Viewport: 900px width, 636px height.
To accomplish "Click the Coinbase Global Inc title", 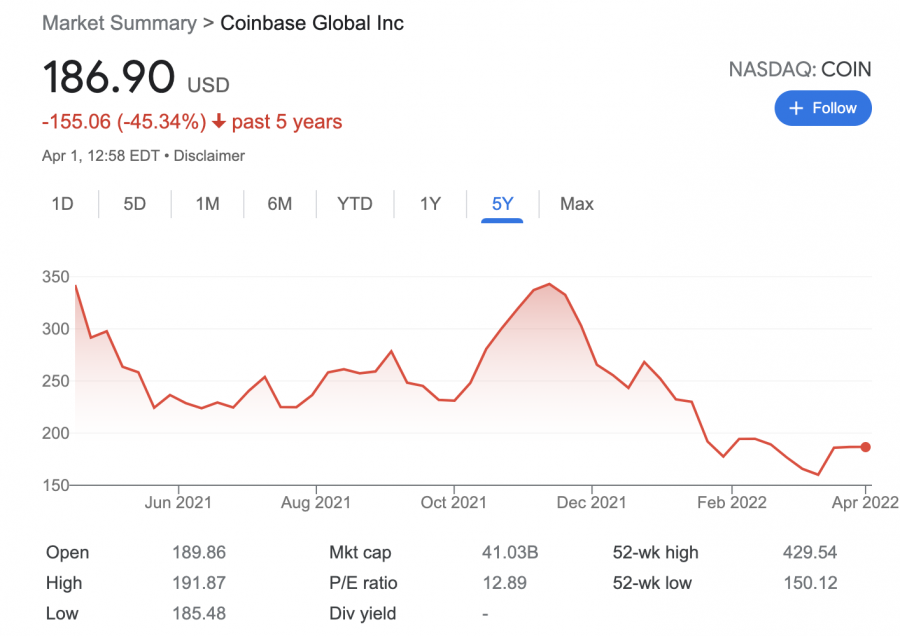I will click(x=312, y=23).
